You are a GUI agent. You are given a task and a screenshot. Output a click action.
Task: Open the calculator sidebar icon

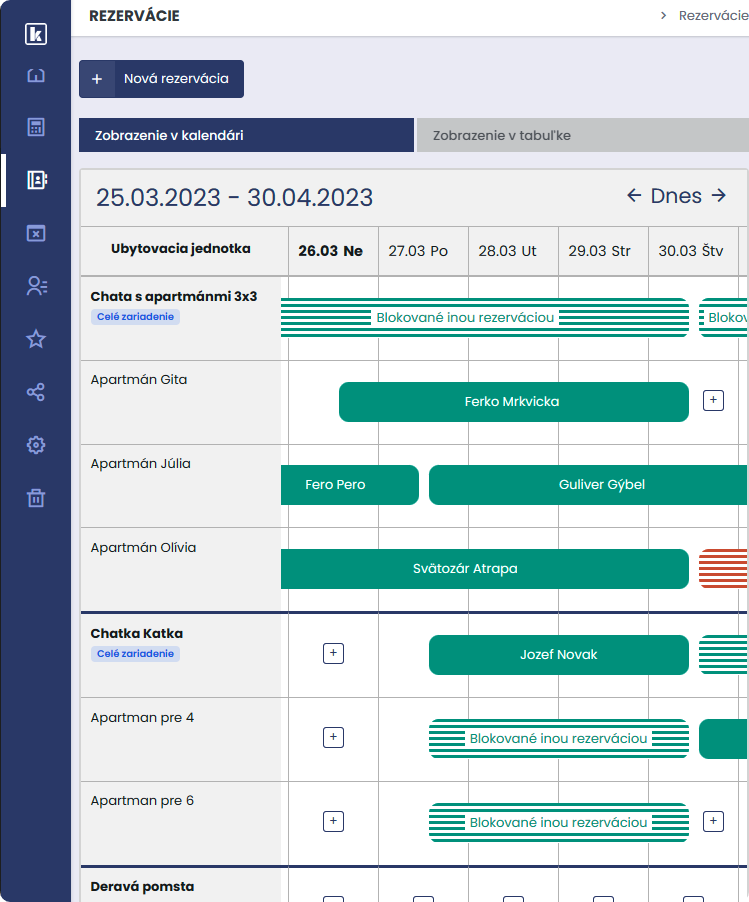click(36, 127)
